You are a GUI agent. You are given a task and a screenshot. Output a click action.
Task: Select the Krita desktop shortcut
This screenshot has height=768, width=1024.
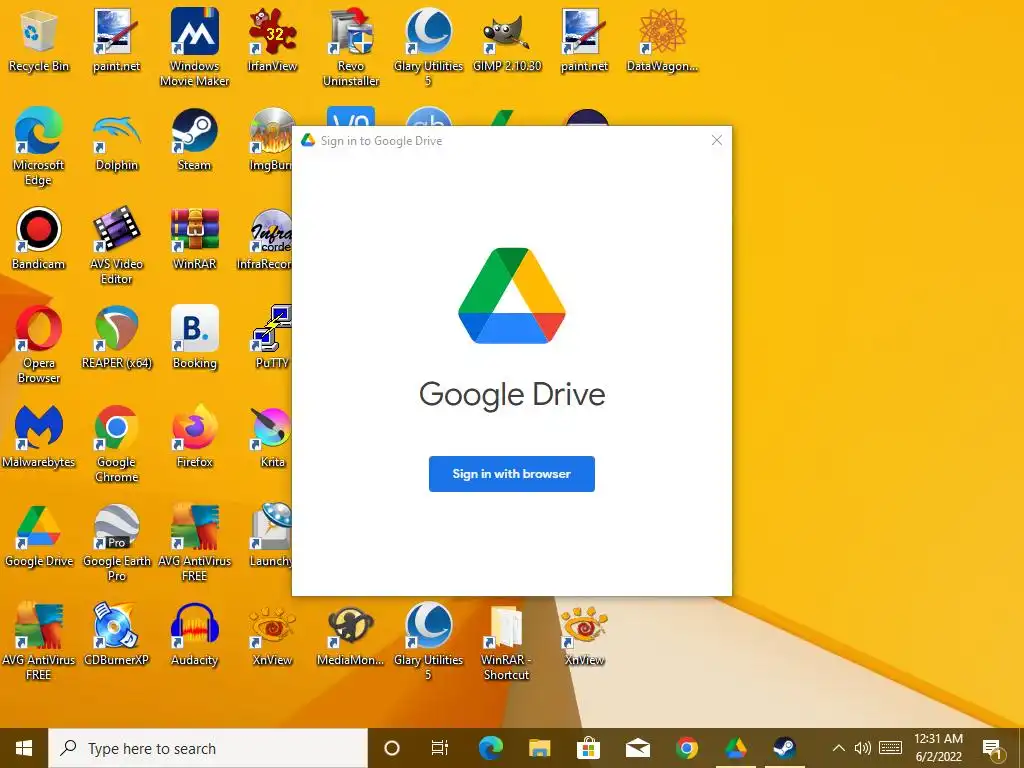click(272, 438)
